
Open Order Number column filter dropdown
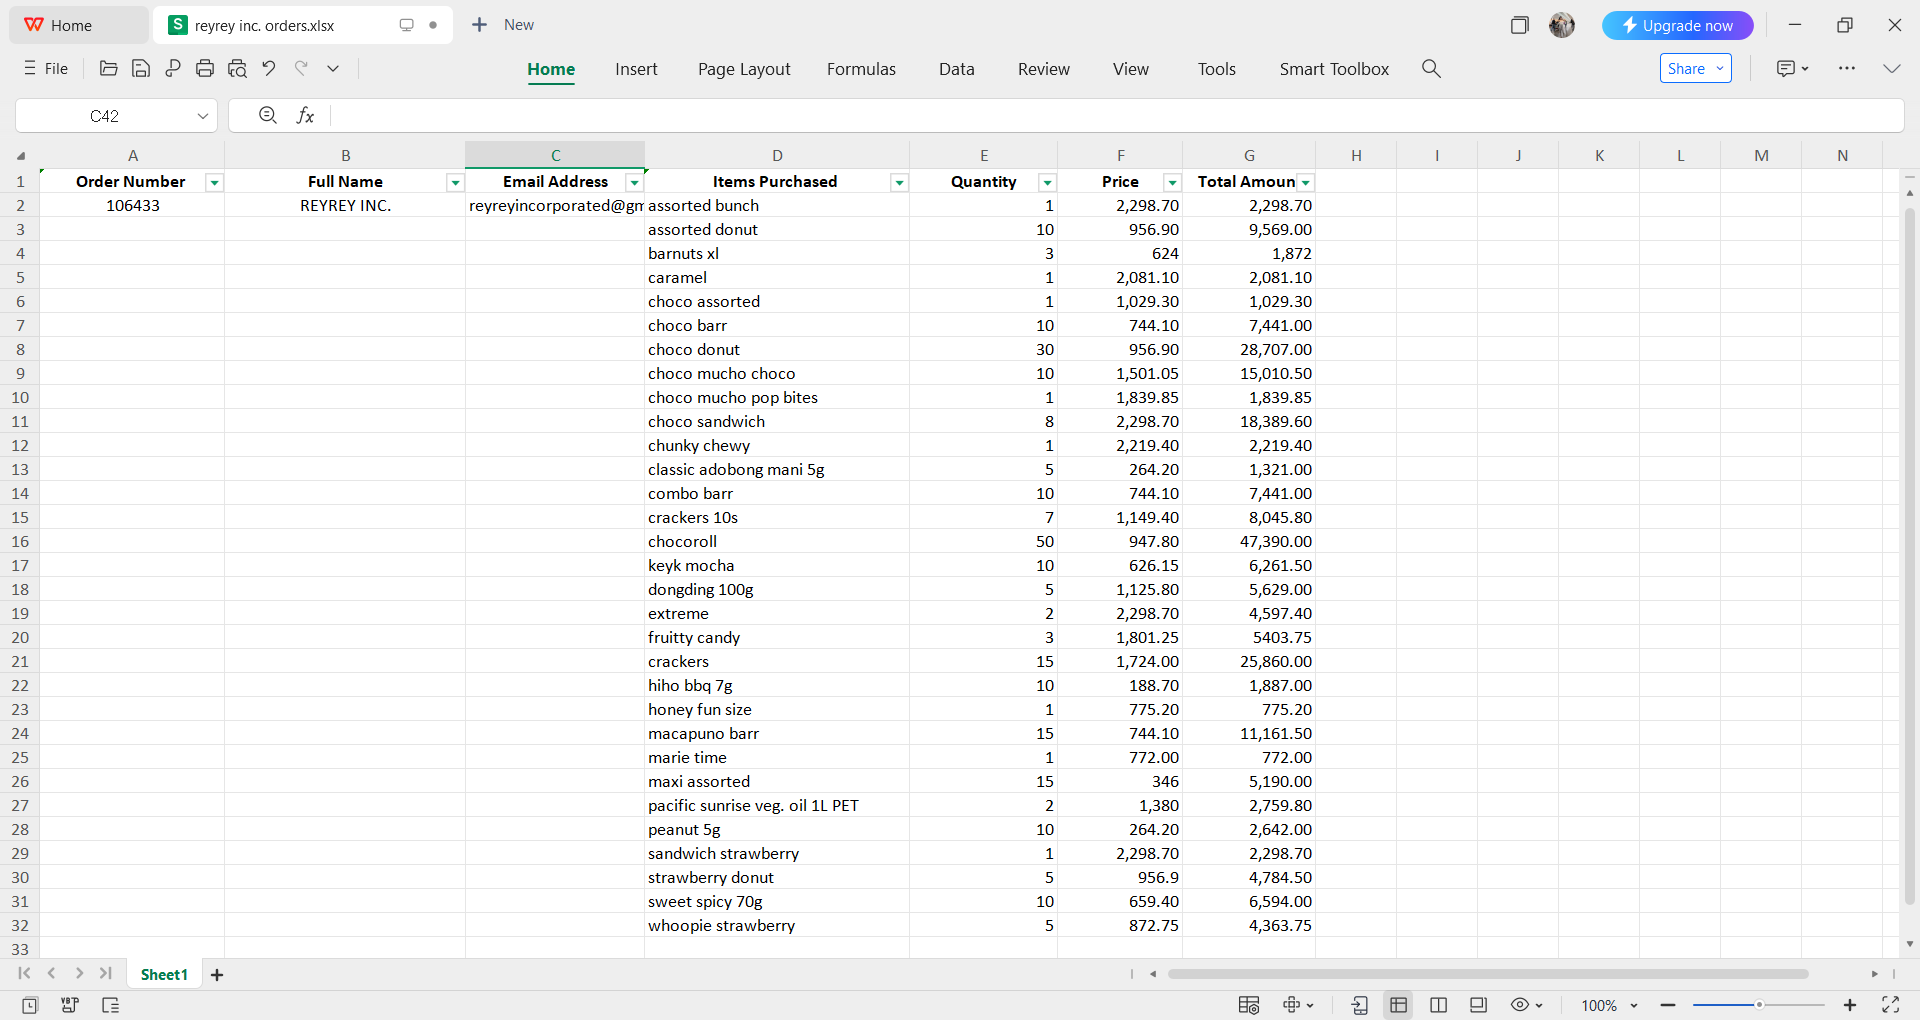214,182
